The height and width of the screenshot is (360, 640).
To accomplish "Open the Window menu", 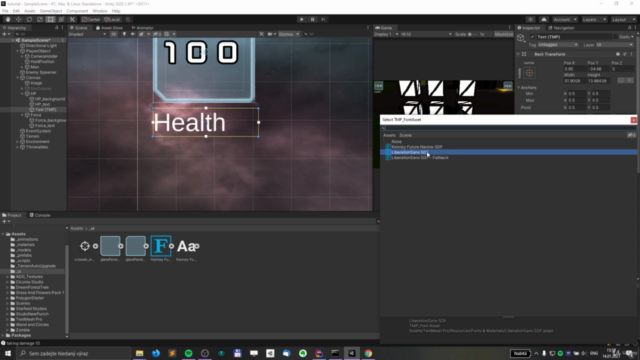I will point(100,11).
